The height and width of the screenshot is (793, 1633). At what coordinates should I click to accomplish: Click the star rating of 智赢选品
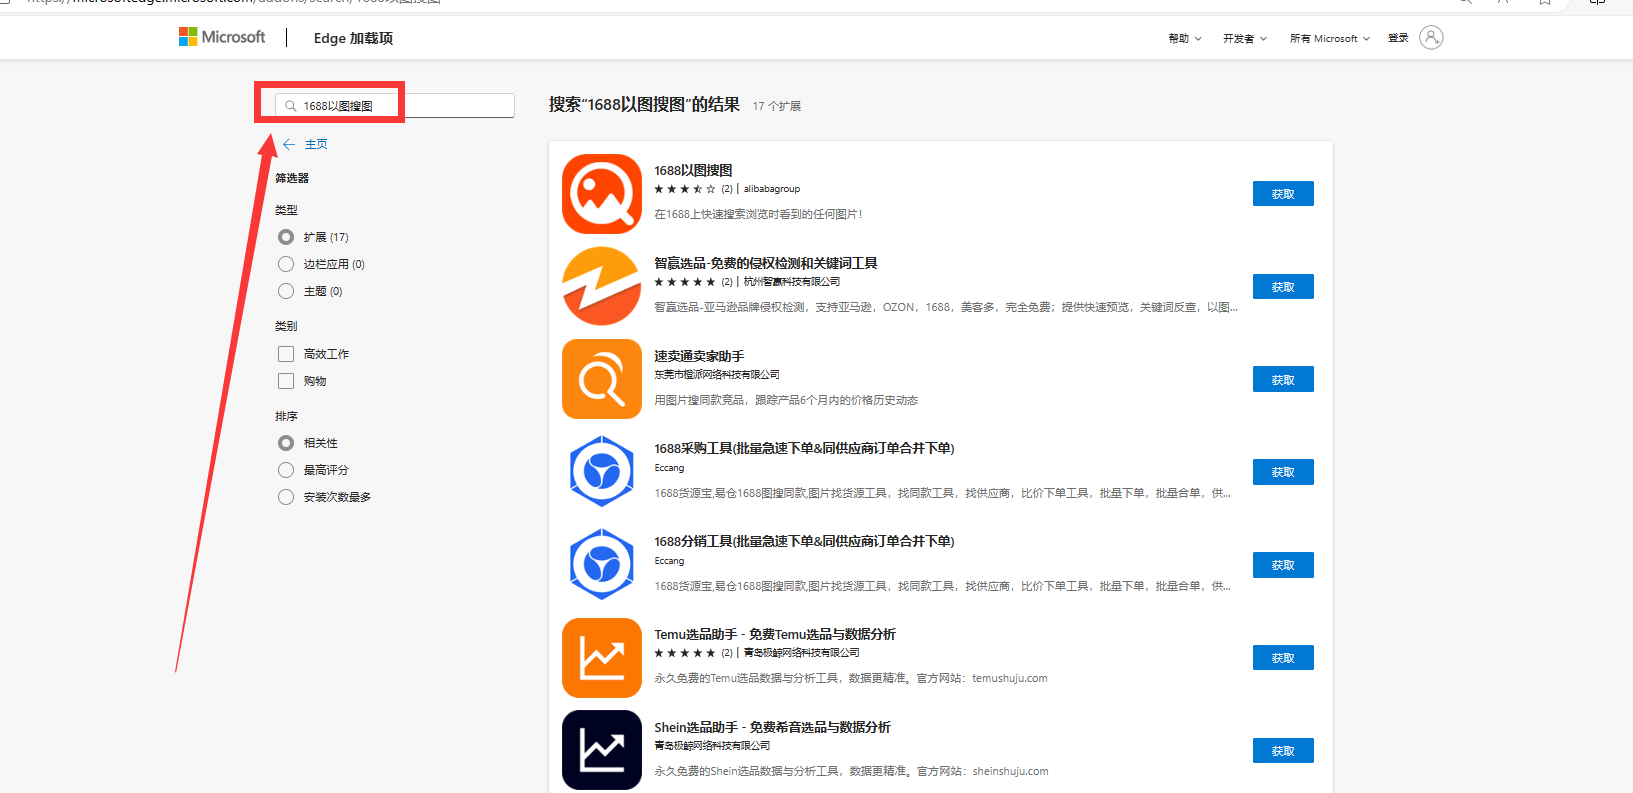(x=685, y=282)
